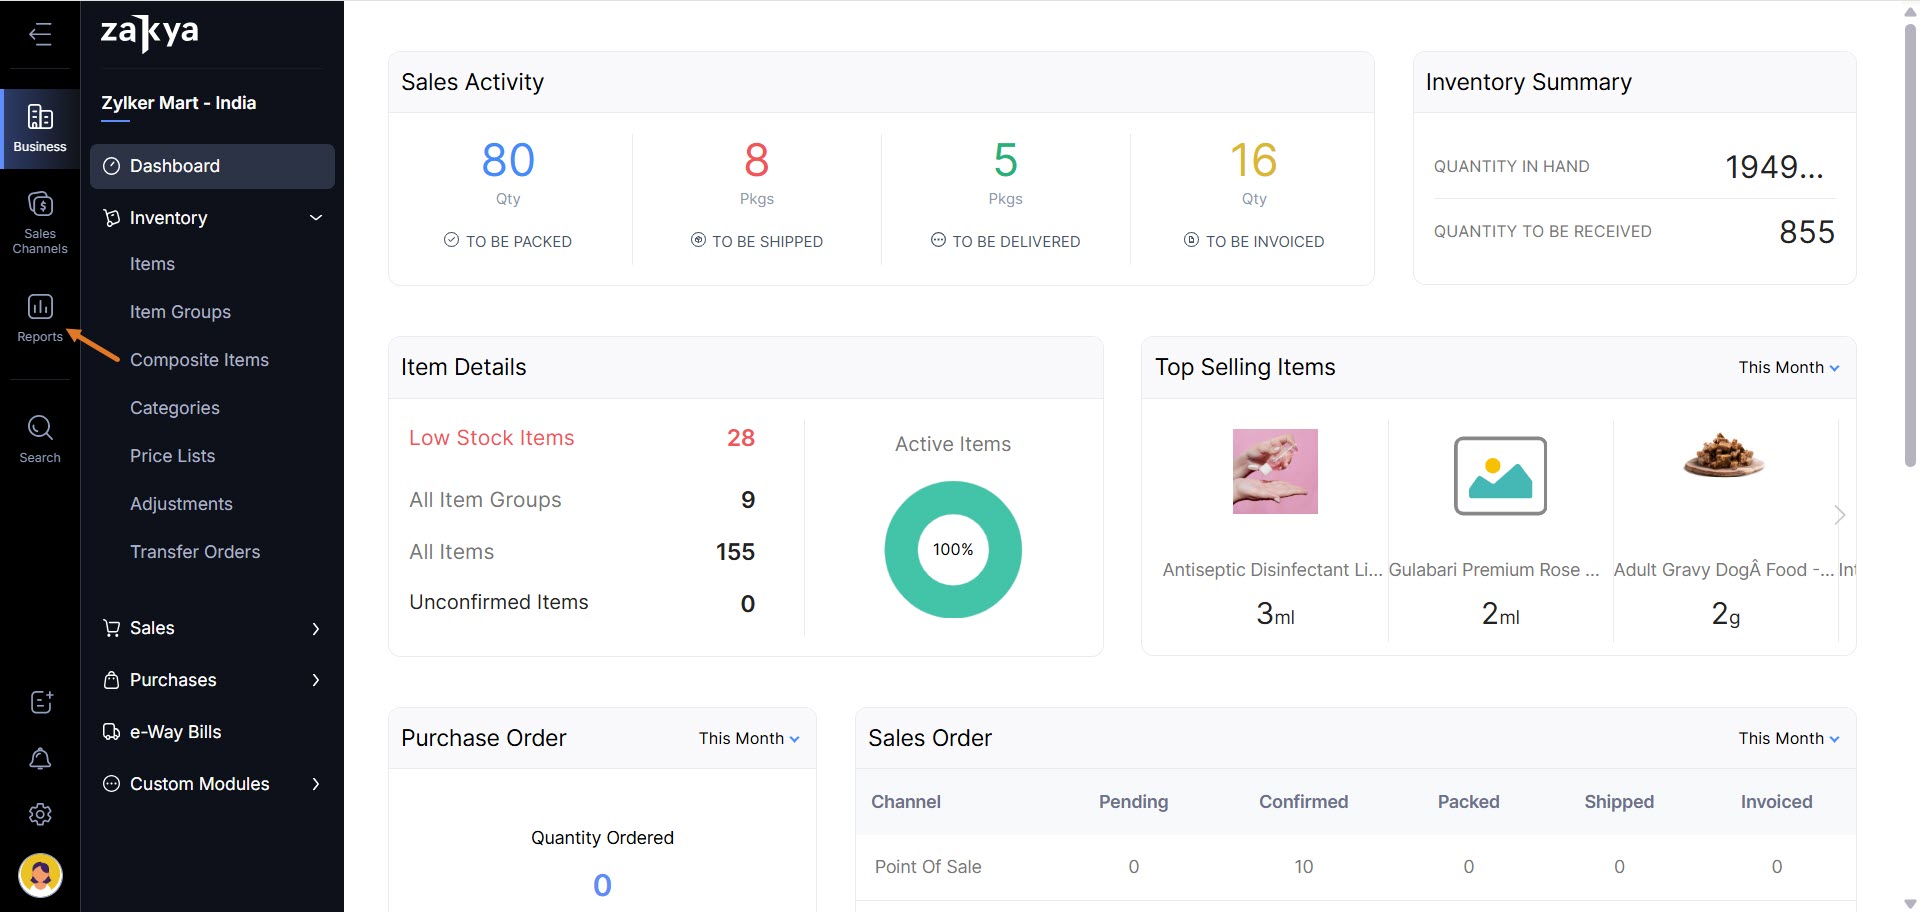This screenshot has height=912, width=1920.
Task: Click the Search magnifier icon
Action: (40, 439)
